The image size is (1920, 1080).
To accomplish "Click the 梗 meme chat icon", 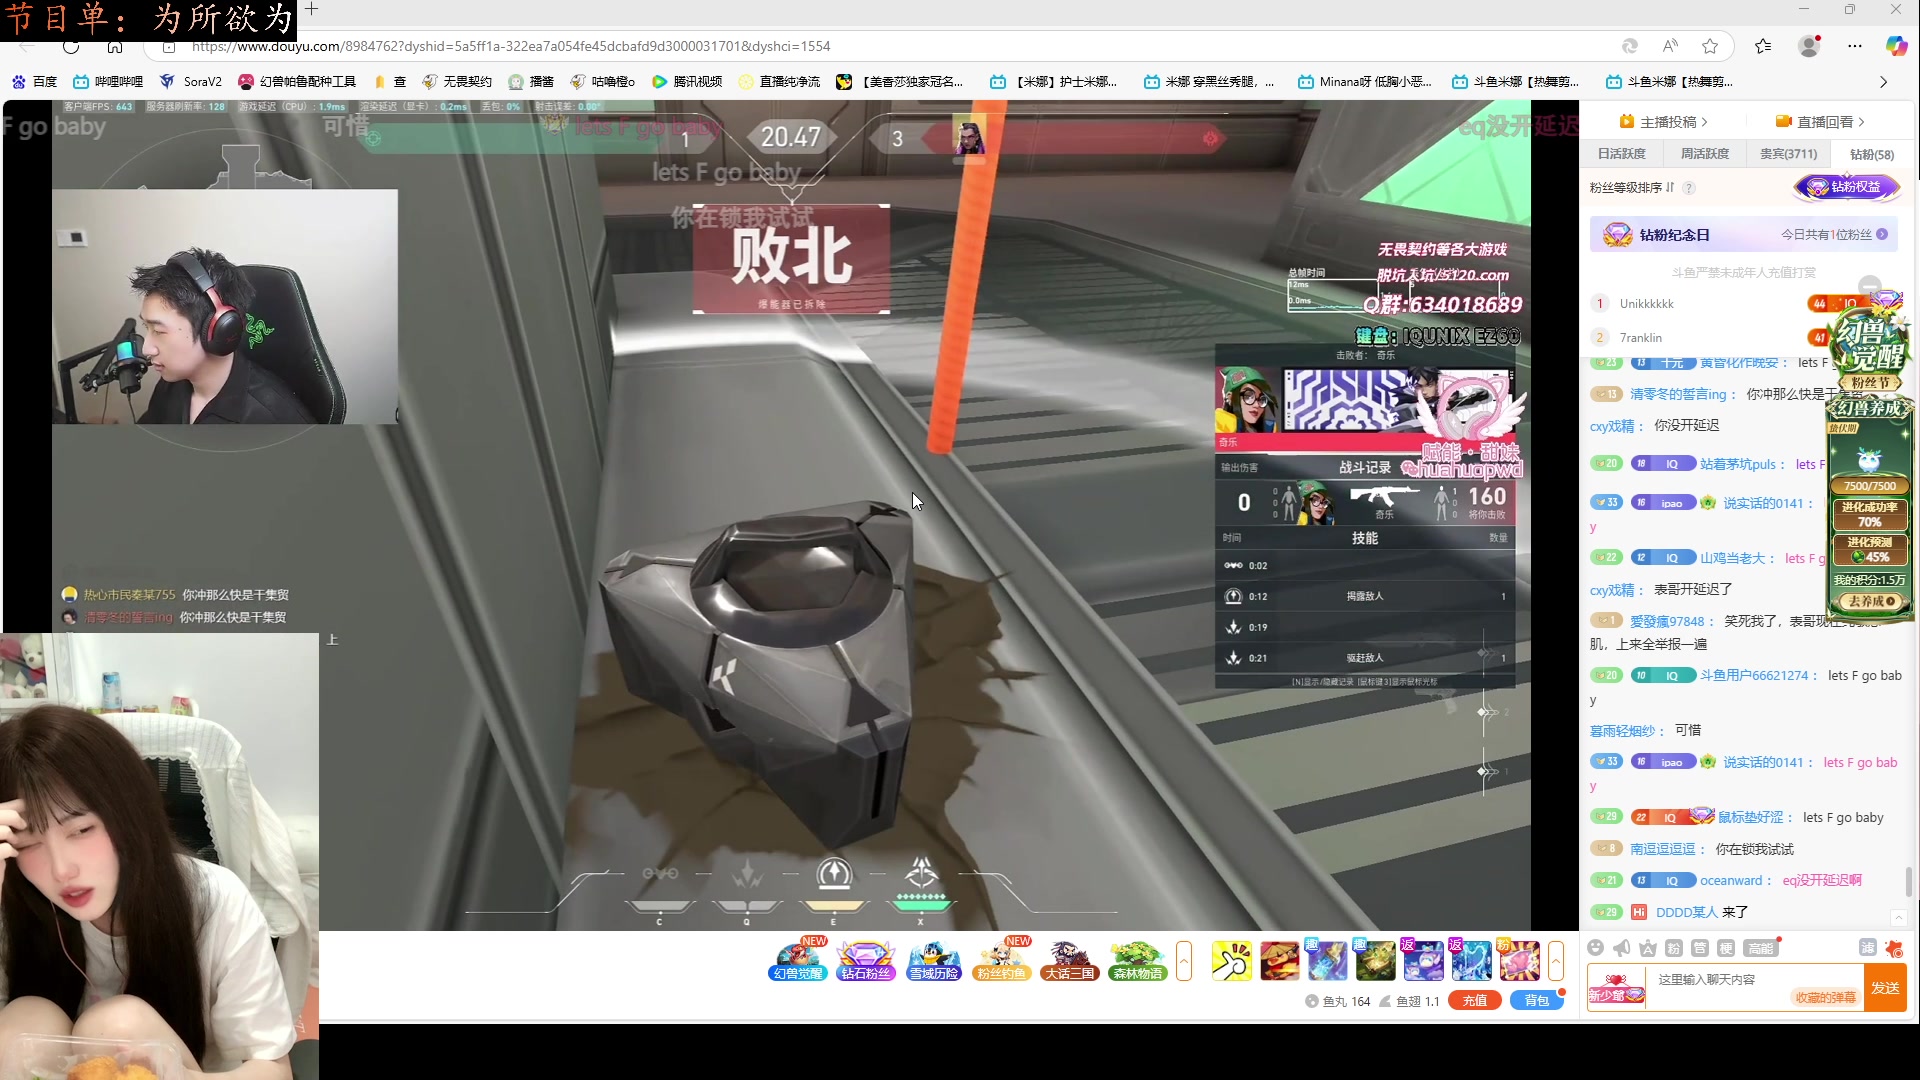I will (1726, 948).
